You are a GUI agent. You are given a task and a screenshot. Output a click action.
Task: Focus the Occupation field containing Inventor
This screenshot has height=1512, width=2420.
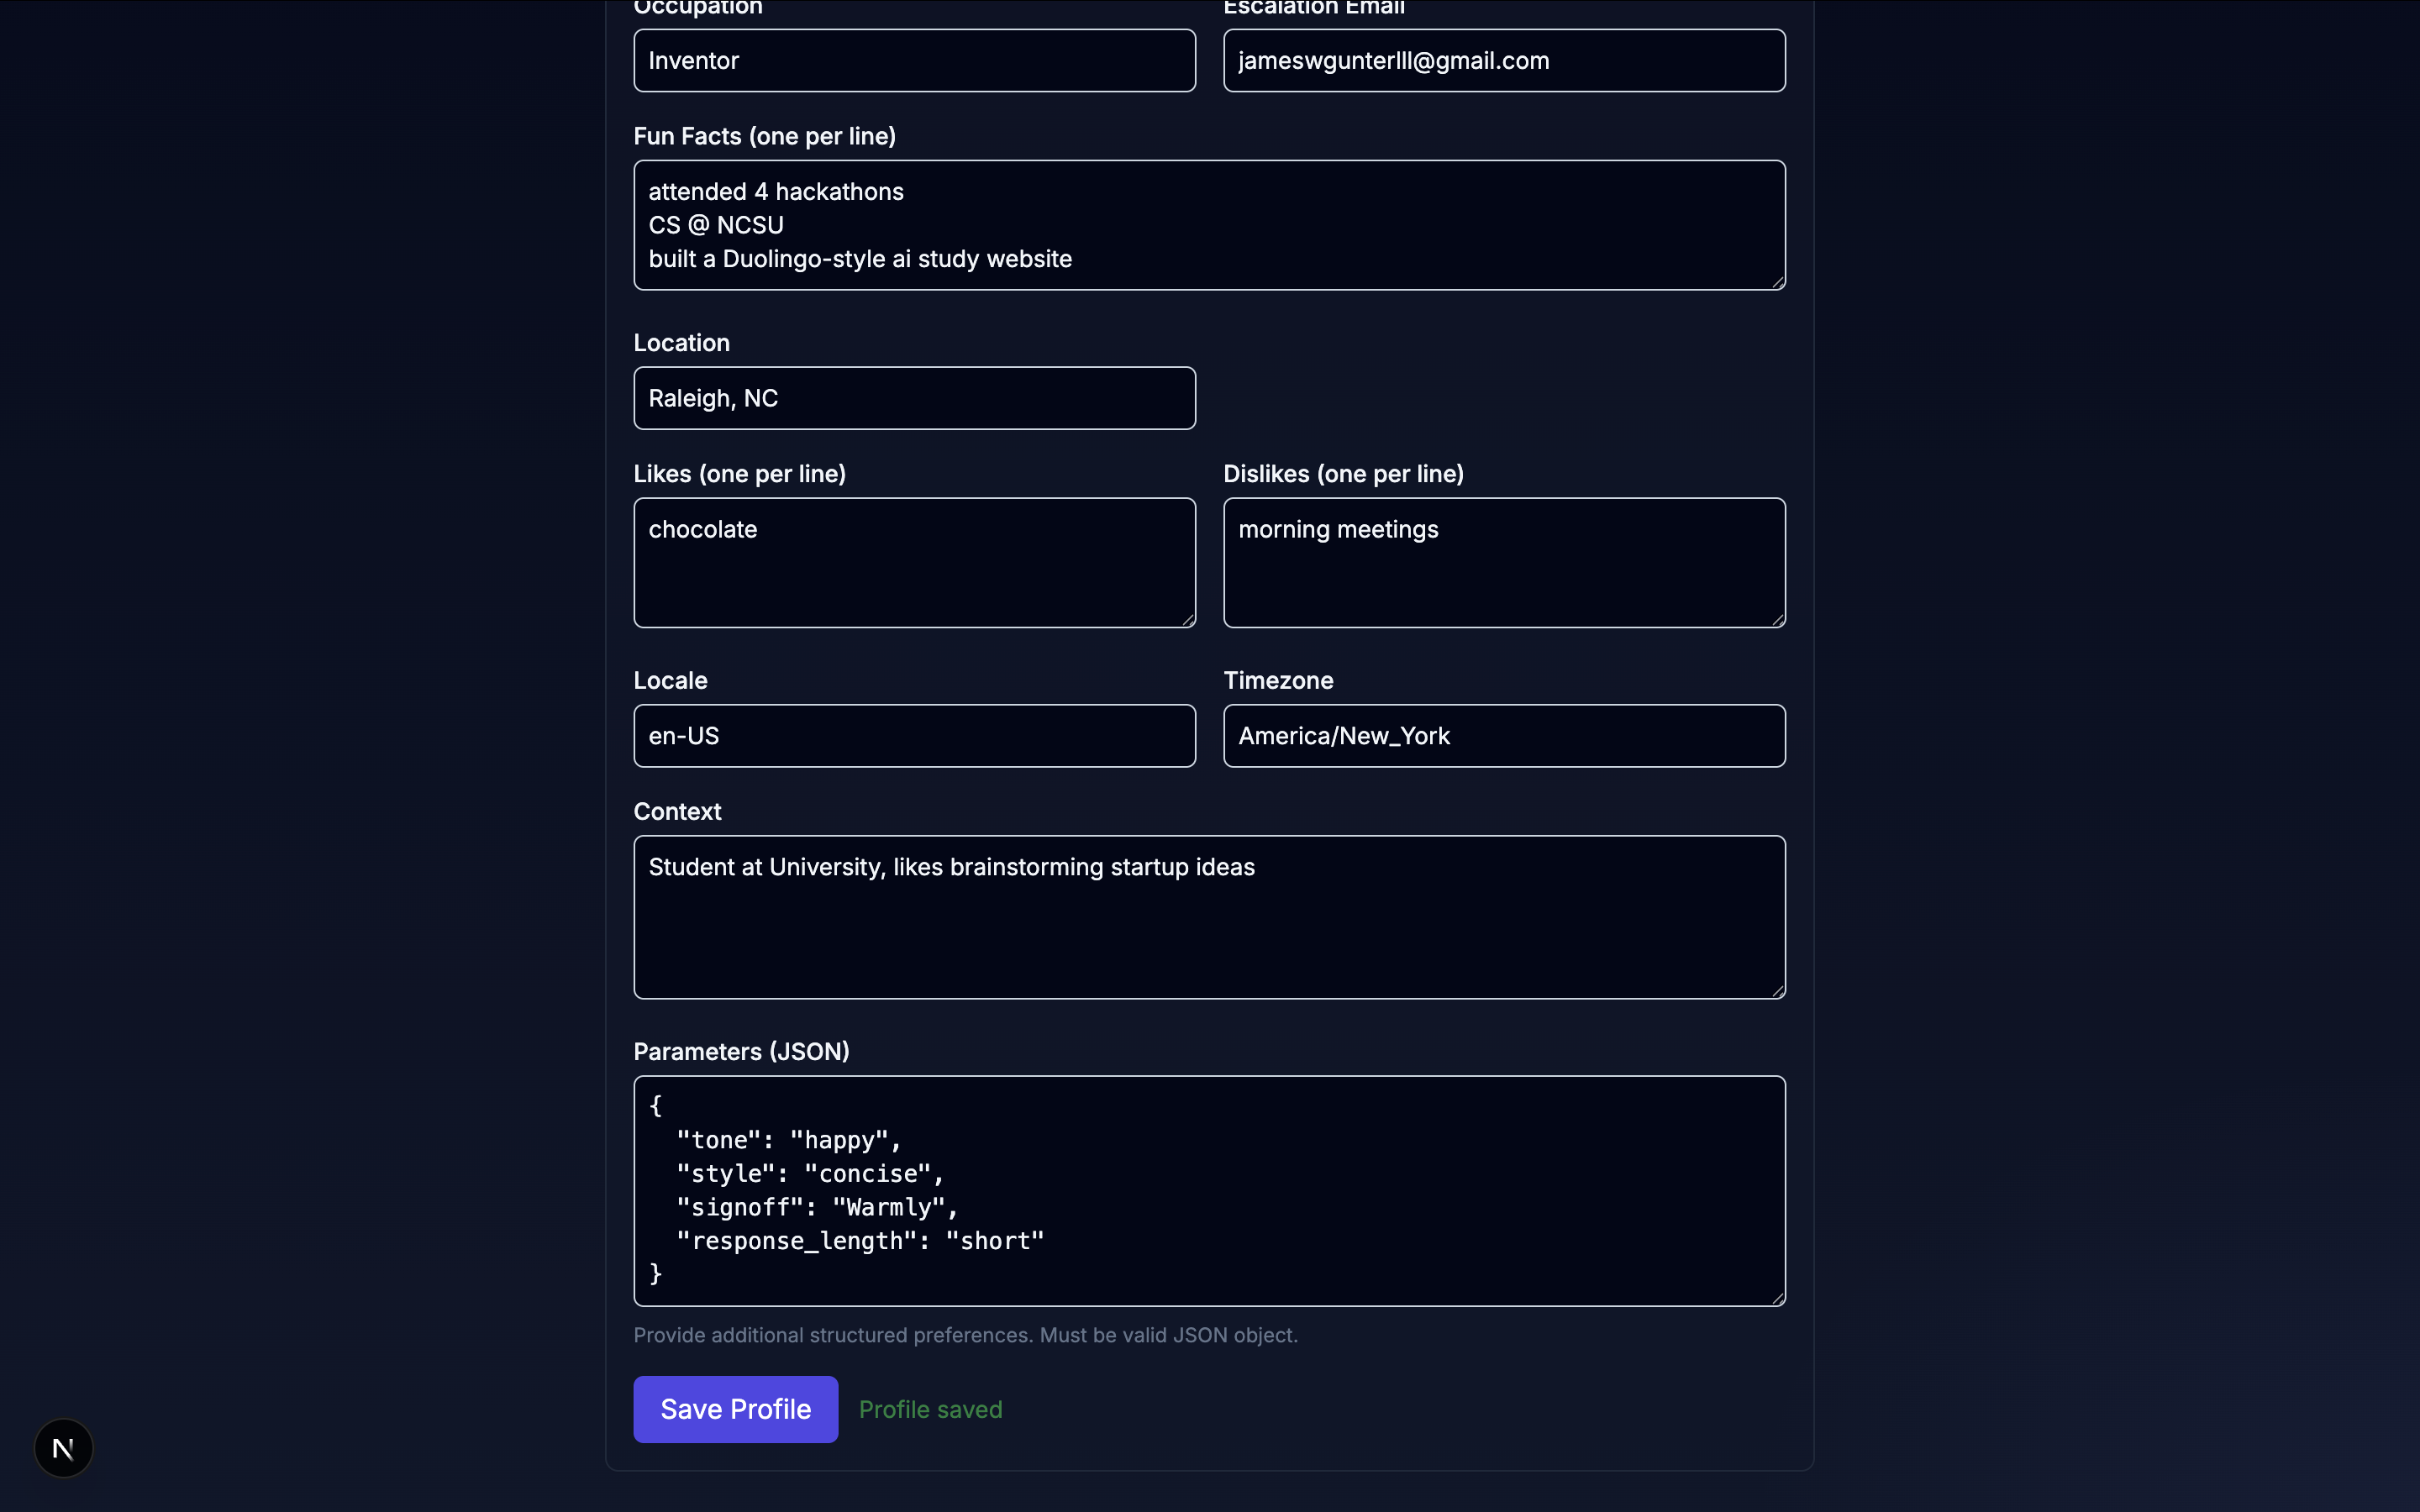point(913,61)
